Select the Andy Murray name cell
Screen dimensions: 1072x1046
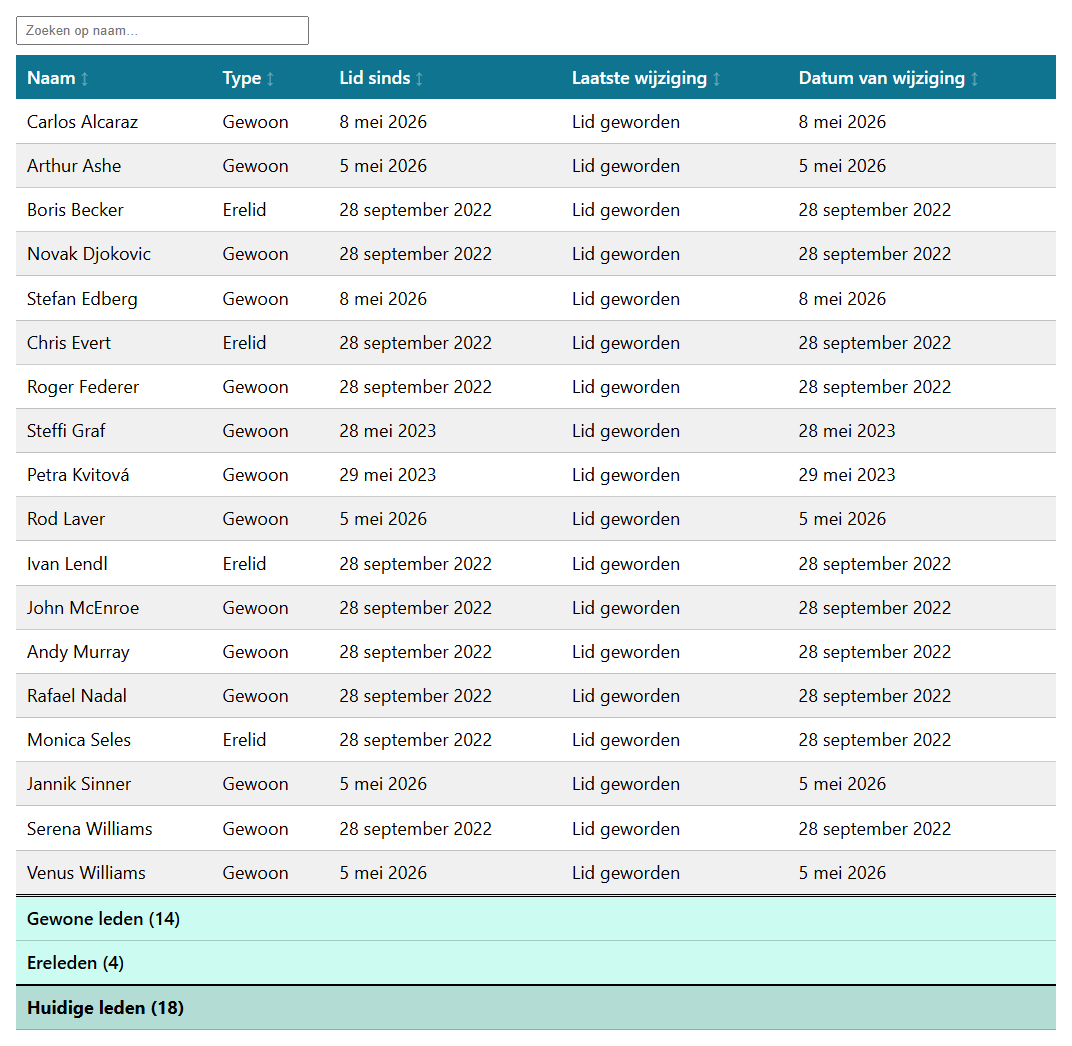[79, 652]
